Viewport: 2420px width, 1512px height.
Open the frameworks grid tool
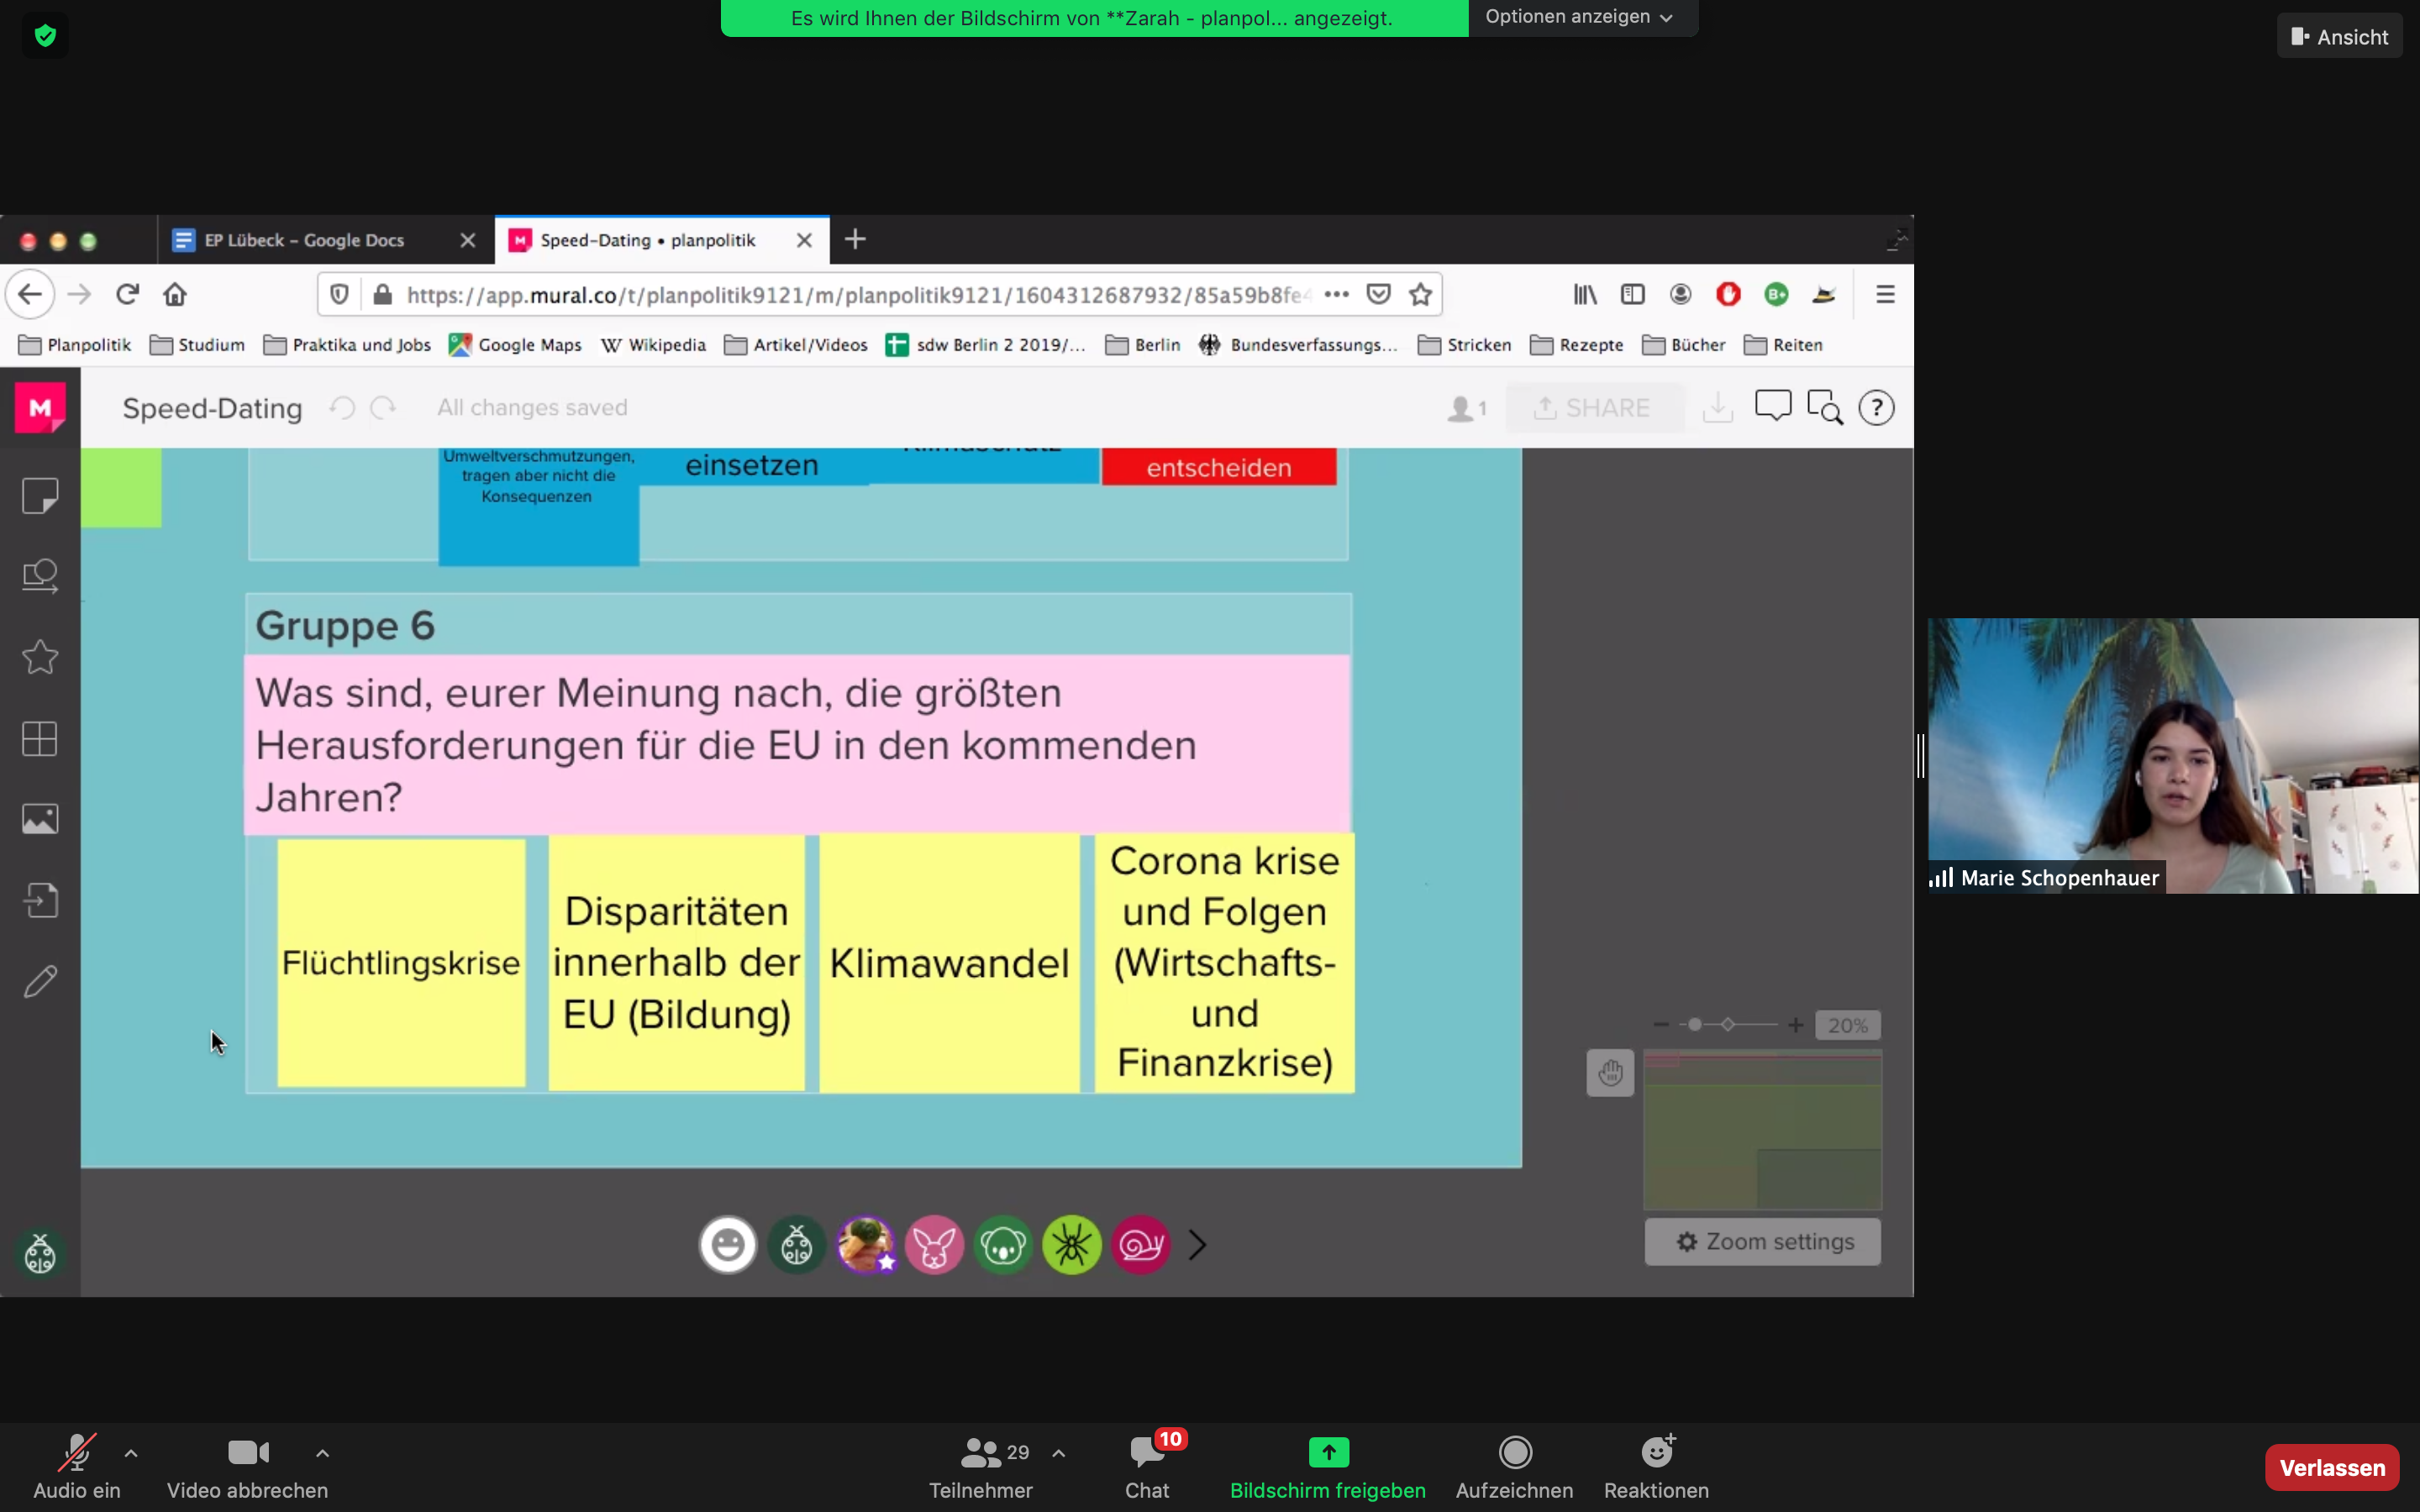pos(40,739)
